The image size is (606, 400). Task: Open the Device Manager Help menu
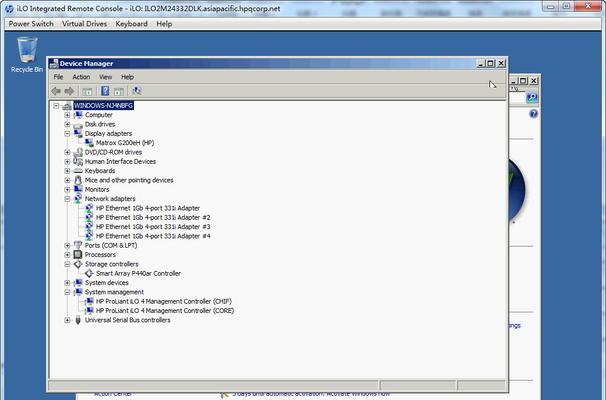coord(127,77)
